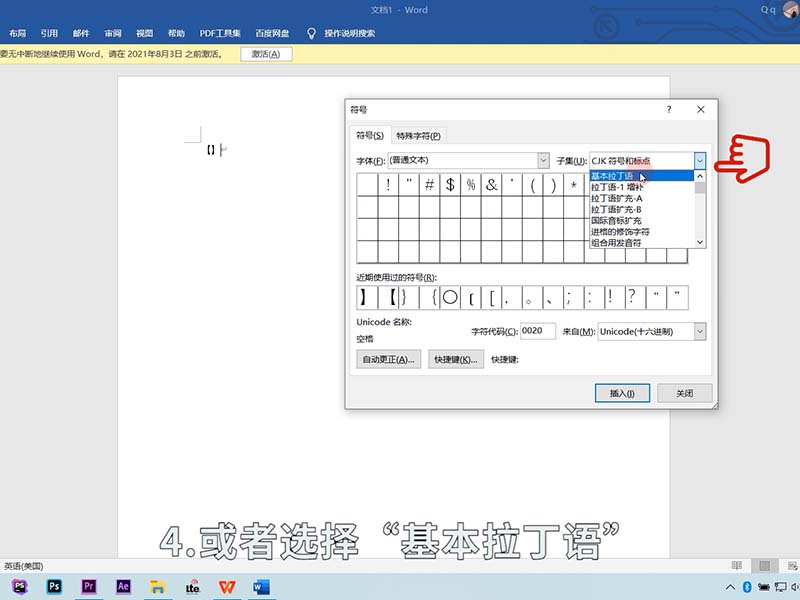The width and height of the screenshot is (800, 600).
Task: Choose 拉丁语扩充-A in the subset list
Action: click(x=642, y=198)
